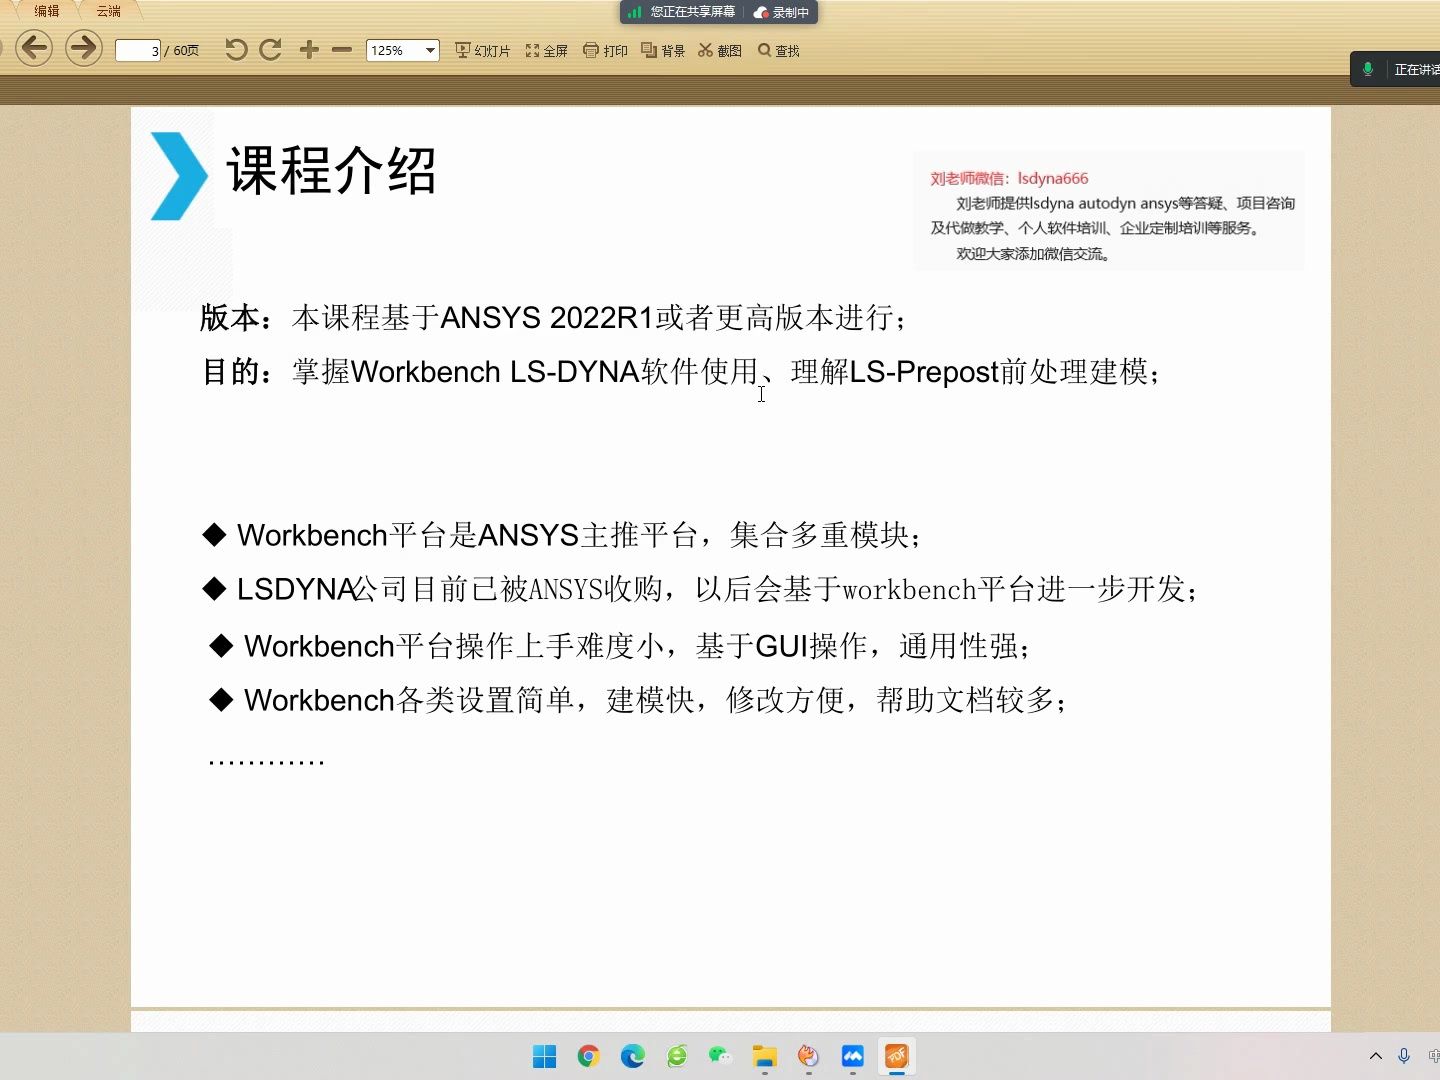
Task: Switch to fullscreen (全屏)
Action: [546, 50]
